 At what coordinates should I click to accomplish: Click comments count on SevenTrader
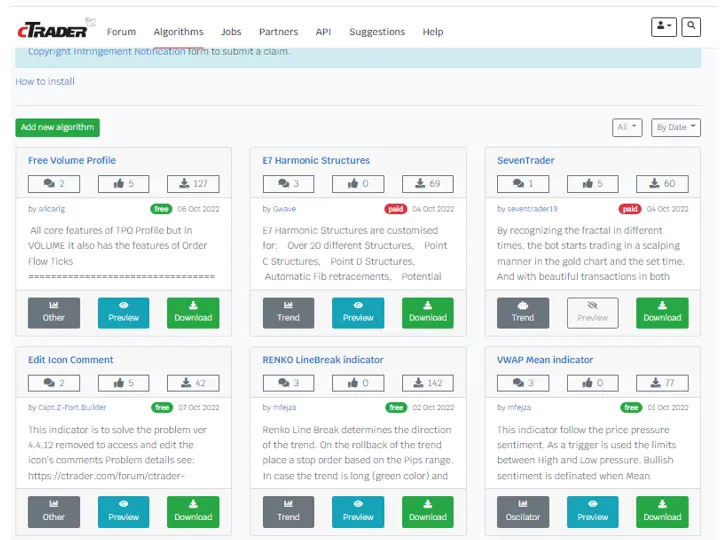[523, 184]
